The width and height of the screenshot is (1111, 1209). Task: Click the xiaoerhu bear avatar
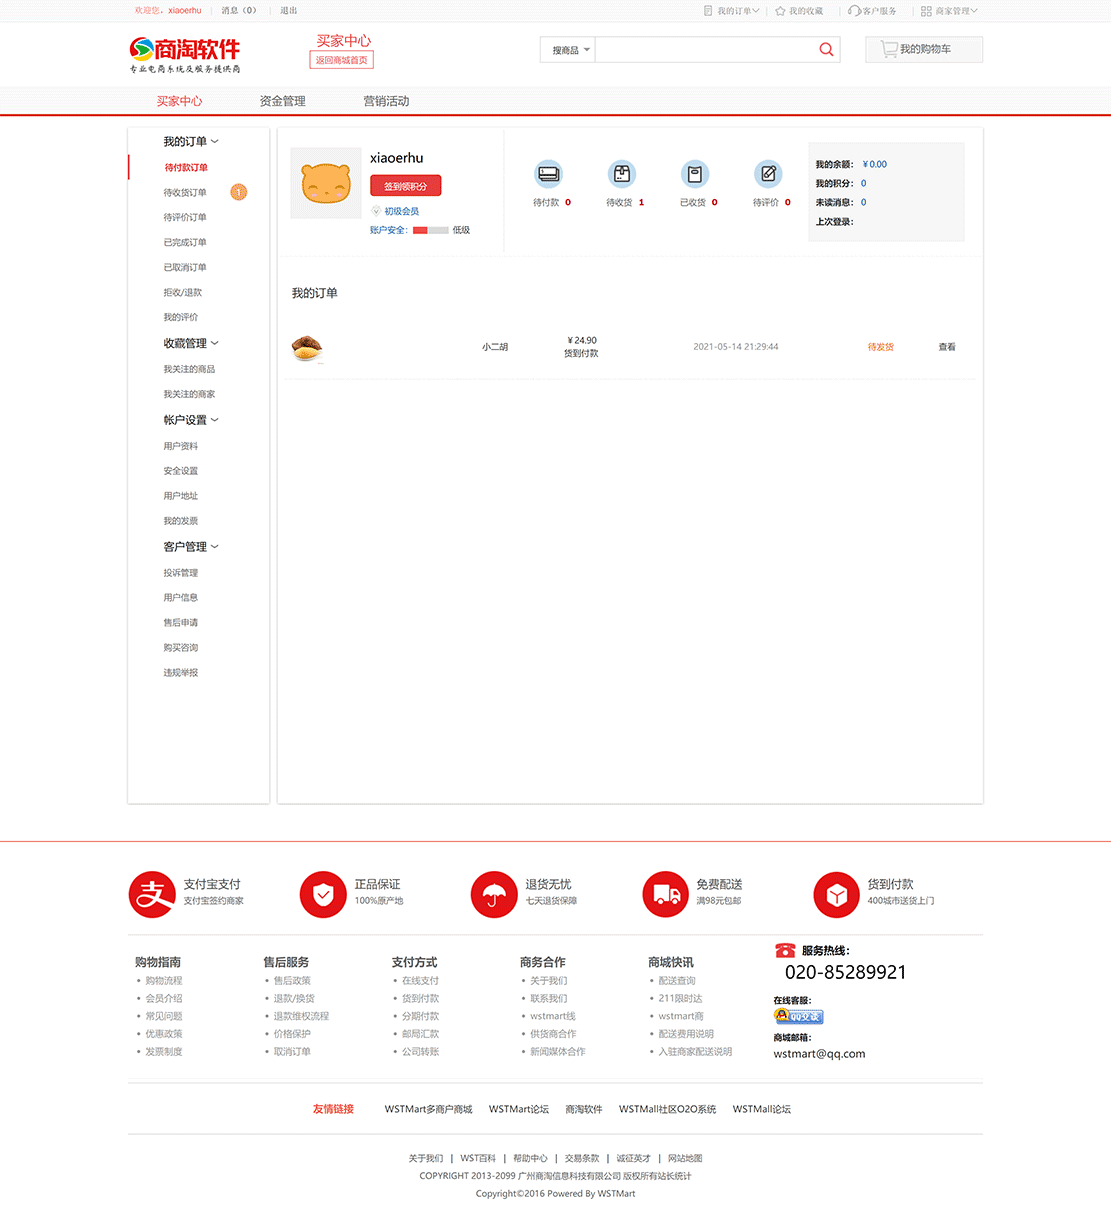tap(326, 183)
